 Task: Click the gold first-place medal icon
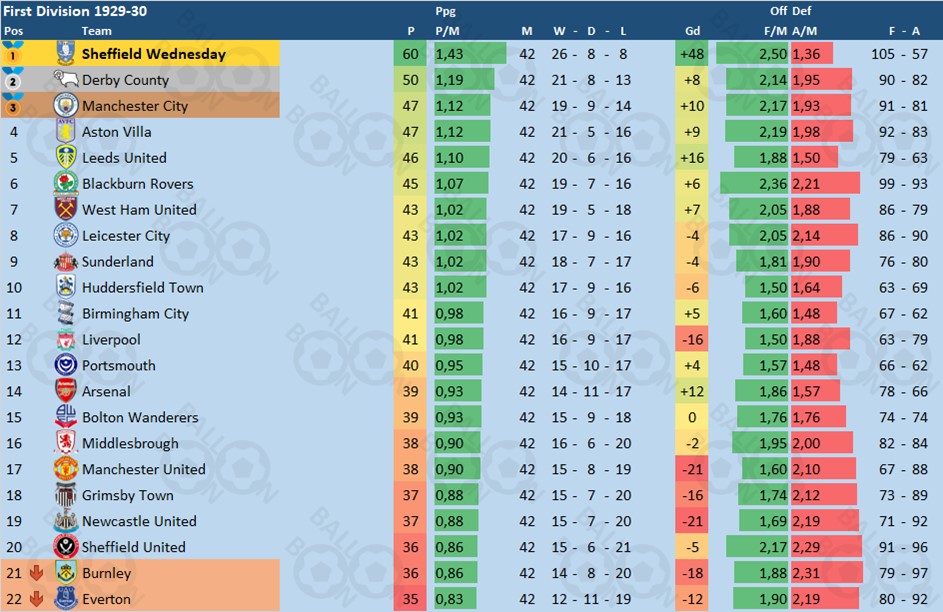(12, 53)
